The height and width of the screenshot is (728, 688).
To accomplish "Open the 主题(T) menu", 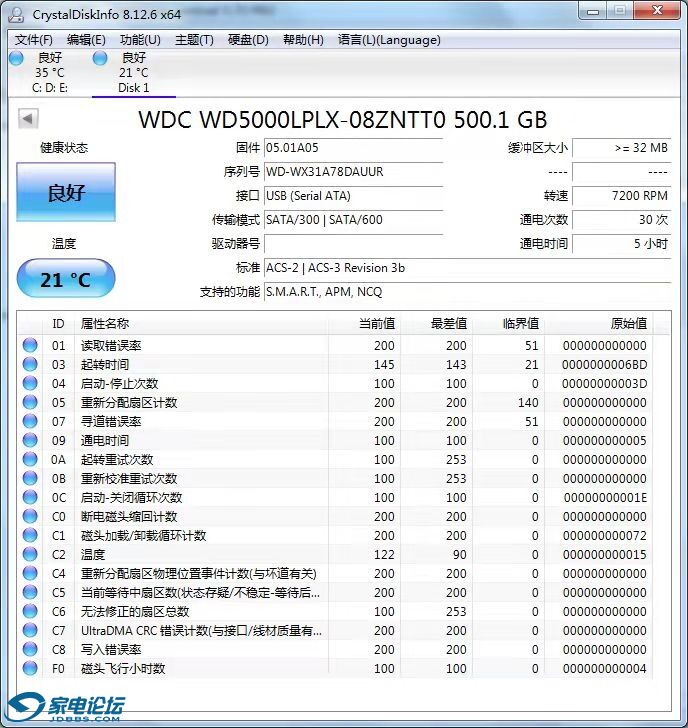I will pyautogui.click(x=194, y=40).
